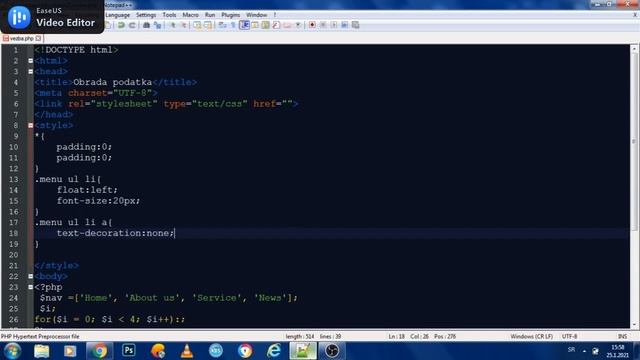This screenshot has width=640, height=360.
Task: Open the user defined language icon
Action: click(x=255, y=25)
